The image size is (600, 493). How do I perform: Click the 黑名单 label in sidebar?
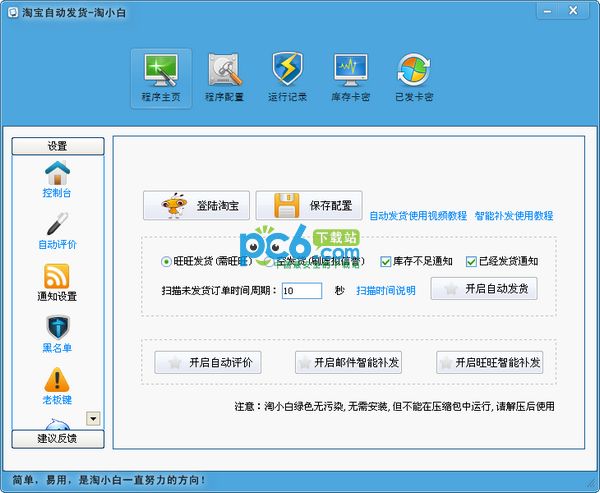pyautogui.click(x=57, y=348)
